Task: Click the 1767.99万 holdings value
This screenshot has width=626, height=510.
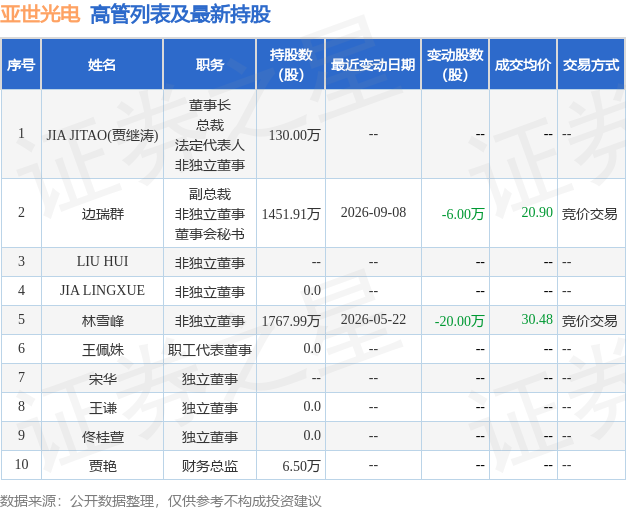Action: pos(291,321)
